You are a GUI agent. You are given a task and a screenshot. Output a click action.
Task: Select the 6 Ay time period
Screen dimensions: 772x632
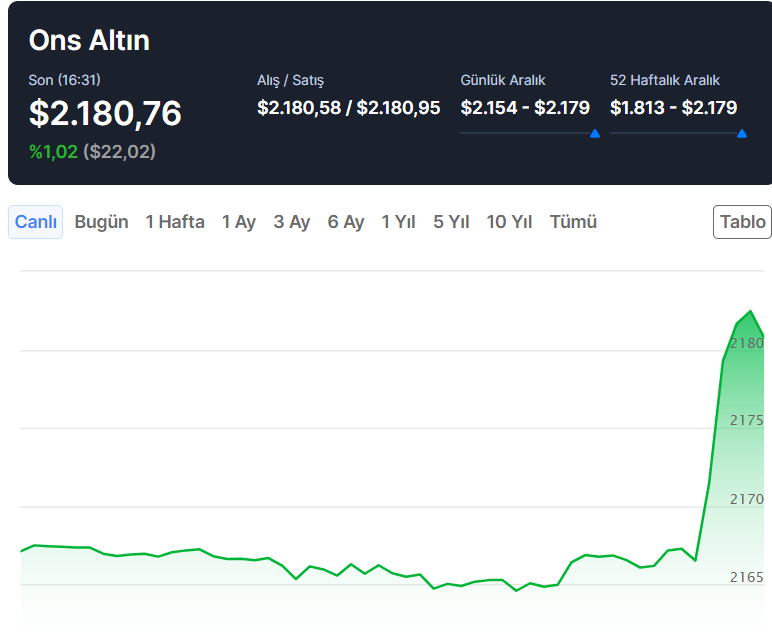click(x=346, y=222)
